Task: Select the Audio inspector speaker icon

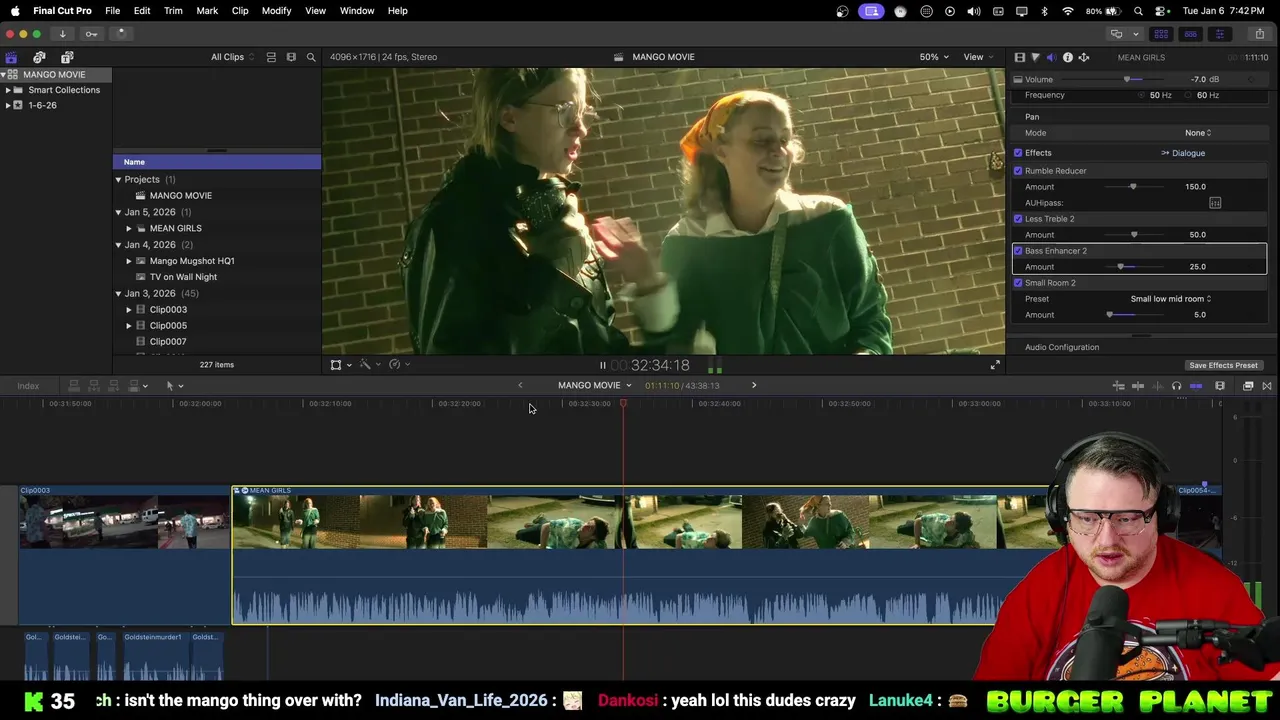Action: [x=1051, y=58]
